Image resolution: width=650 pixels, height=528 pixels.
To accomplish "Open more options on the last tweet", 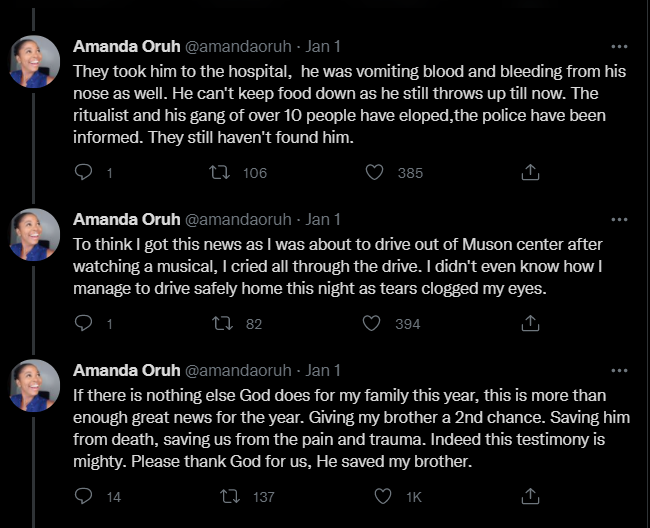I will point(619,368).
